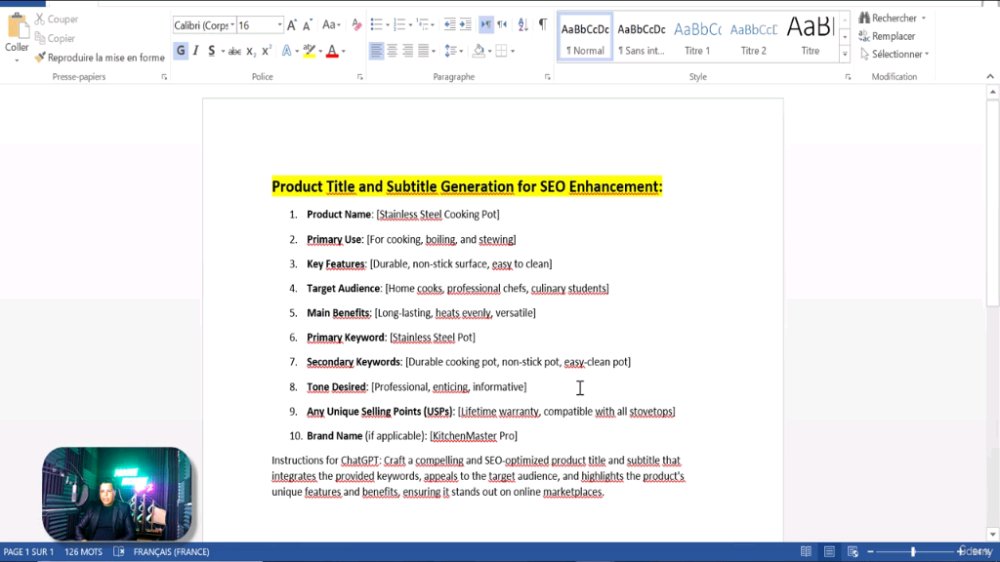
Task: Apply the yellow text highlight color
Action: click(x=309, y=51)
